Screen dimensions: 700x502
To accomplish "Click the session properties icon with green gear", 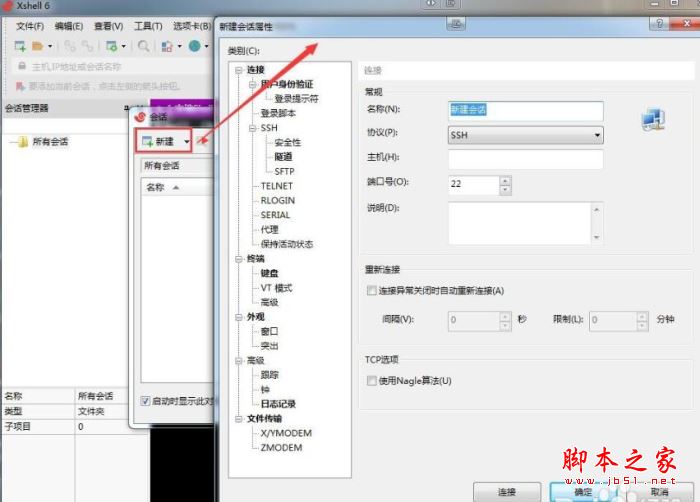I will [x=111, y=46].
